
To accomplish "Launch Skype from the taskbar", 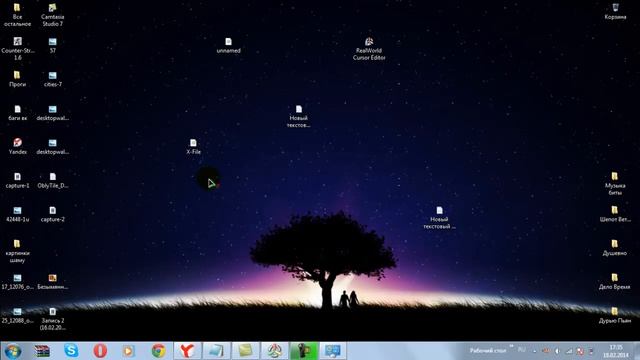I will point(71,351).
